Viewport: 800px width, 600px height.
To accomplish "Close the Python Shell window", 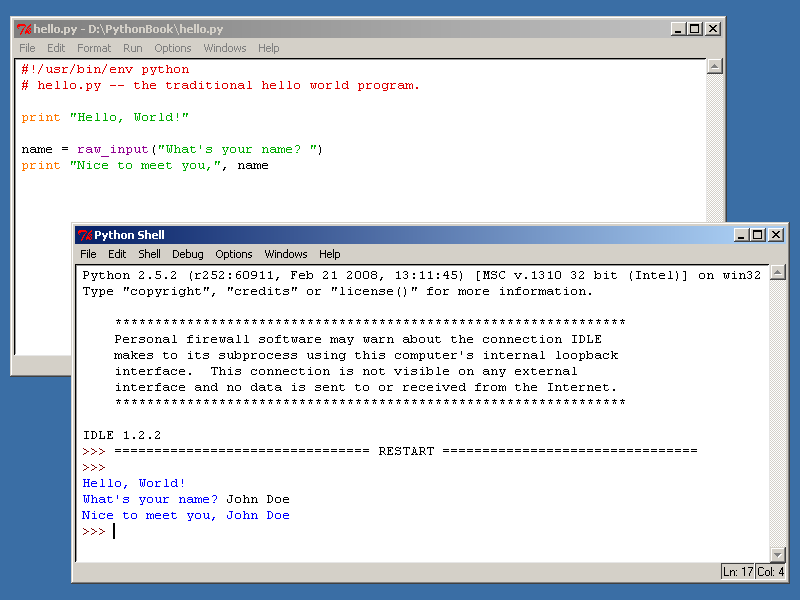I will [x=776, y=235].
